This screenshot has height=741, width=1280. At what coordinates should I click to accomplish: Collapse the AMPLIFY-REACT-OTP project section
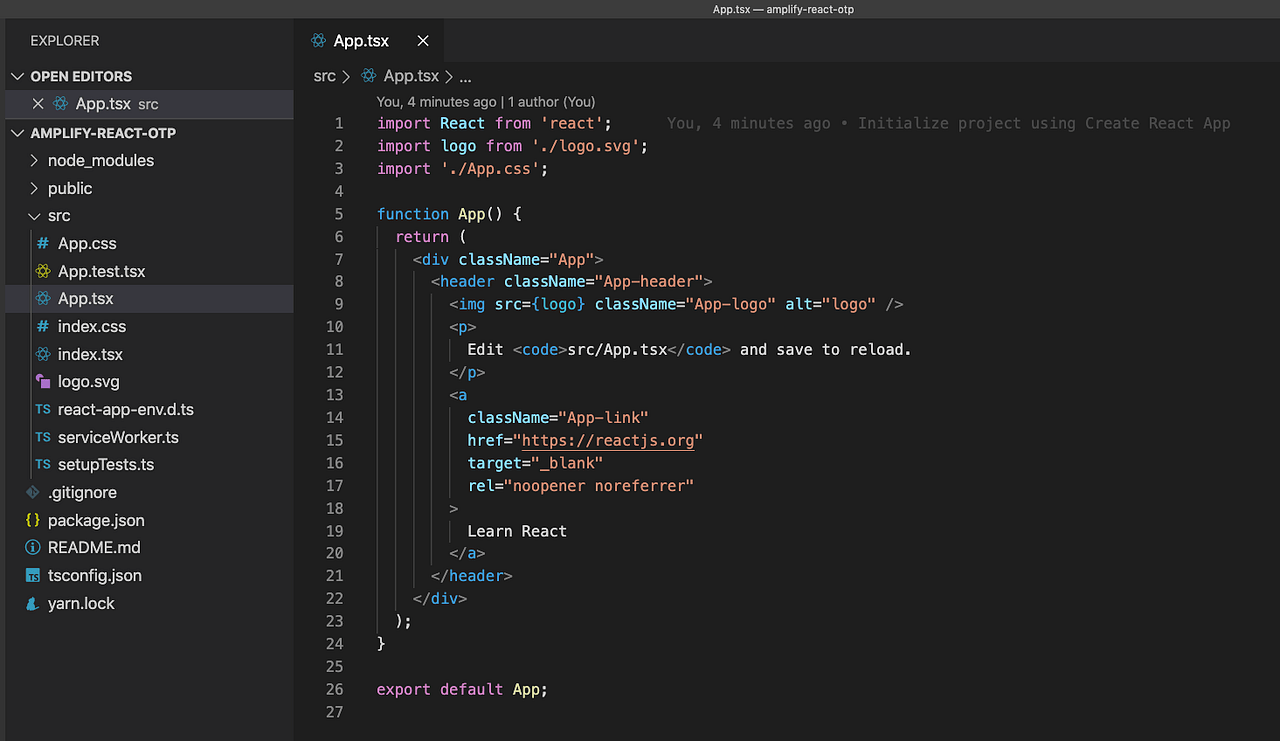[18, 133]
